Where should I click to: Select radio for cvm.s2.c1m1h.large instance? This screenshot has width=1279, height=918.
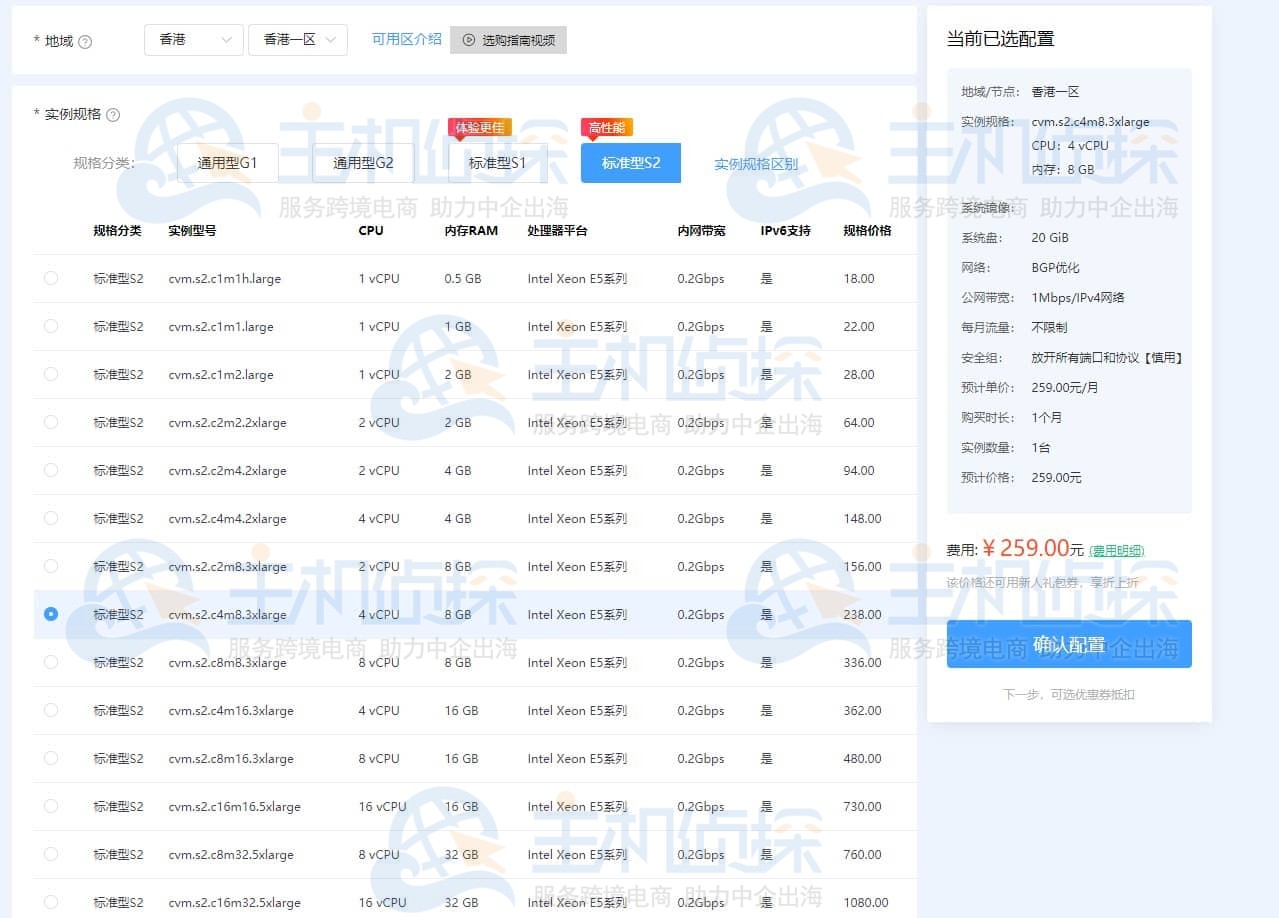coord(51,278)
